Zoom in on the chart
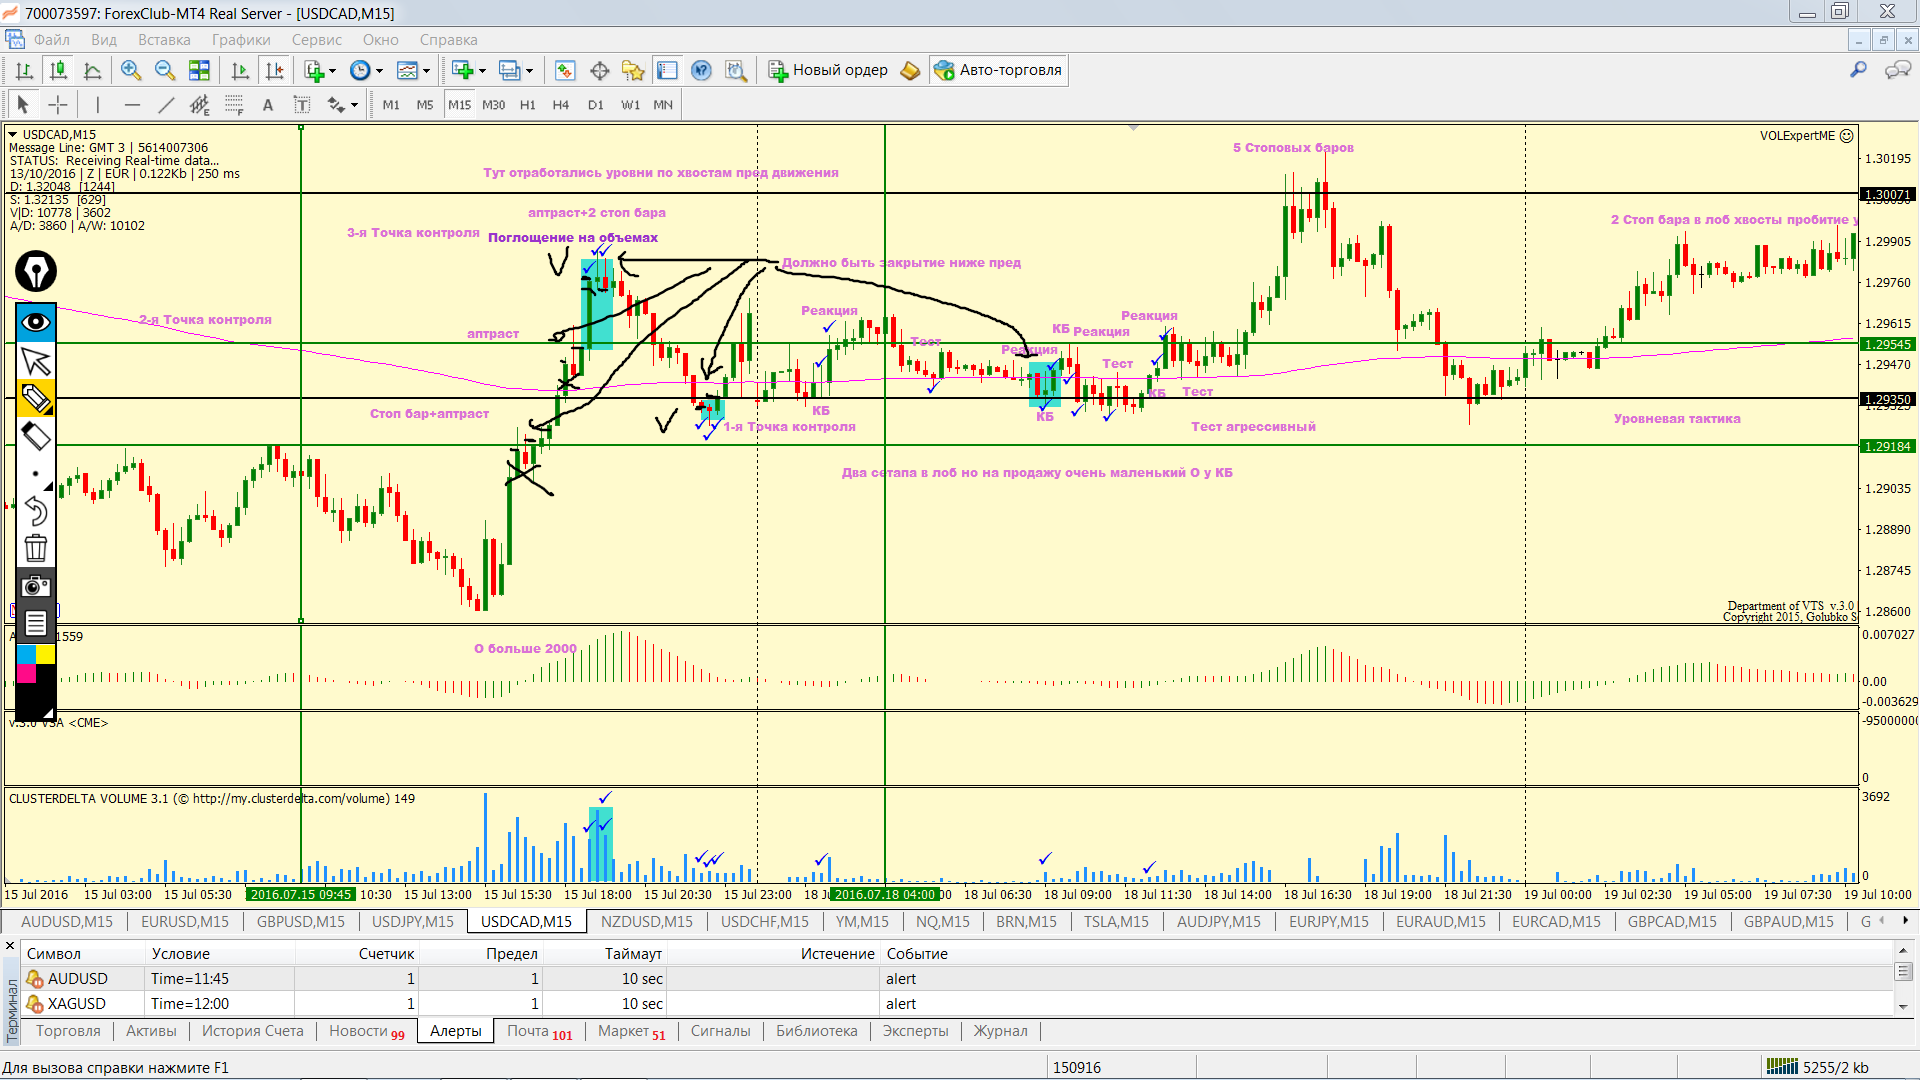The image size is (1920, 1080). coord(131,70)
